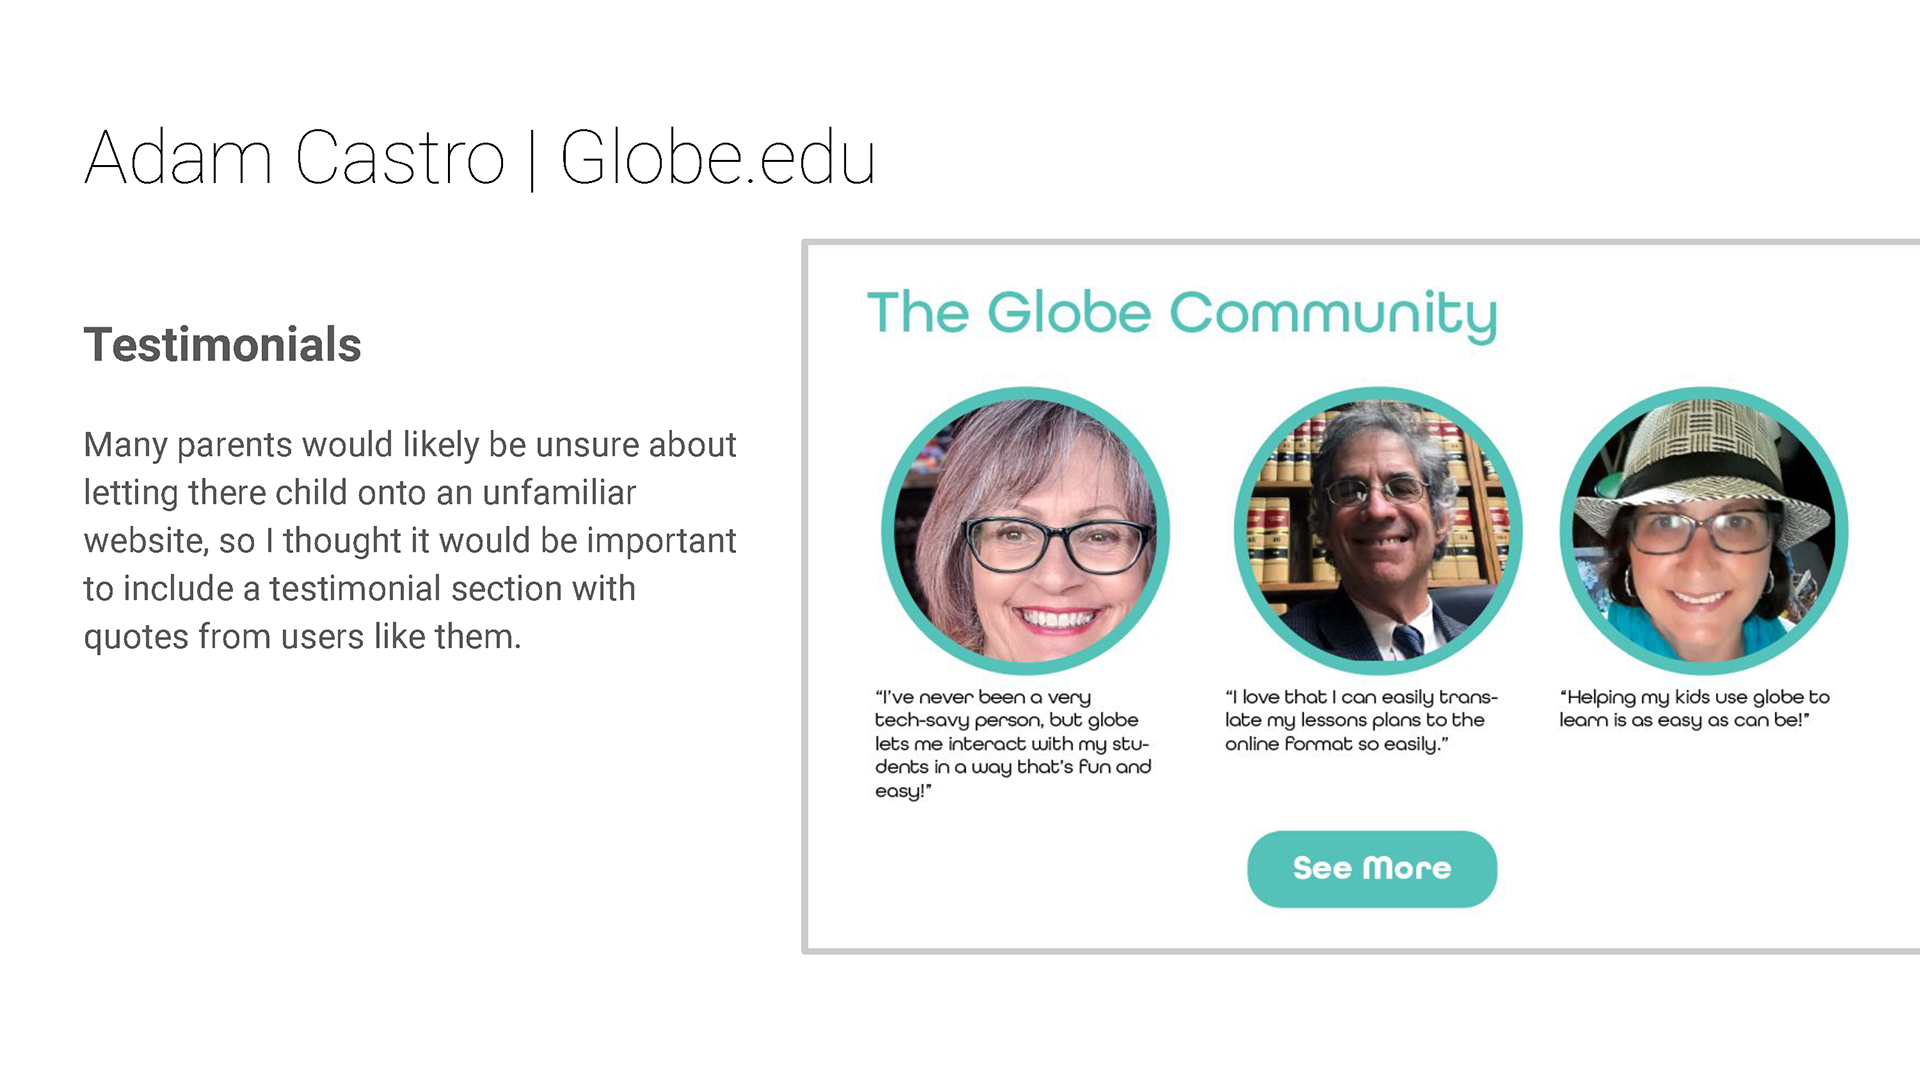Click the tech-savy person testimonial quote

[x=1013, y=743]
